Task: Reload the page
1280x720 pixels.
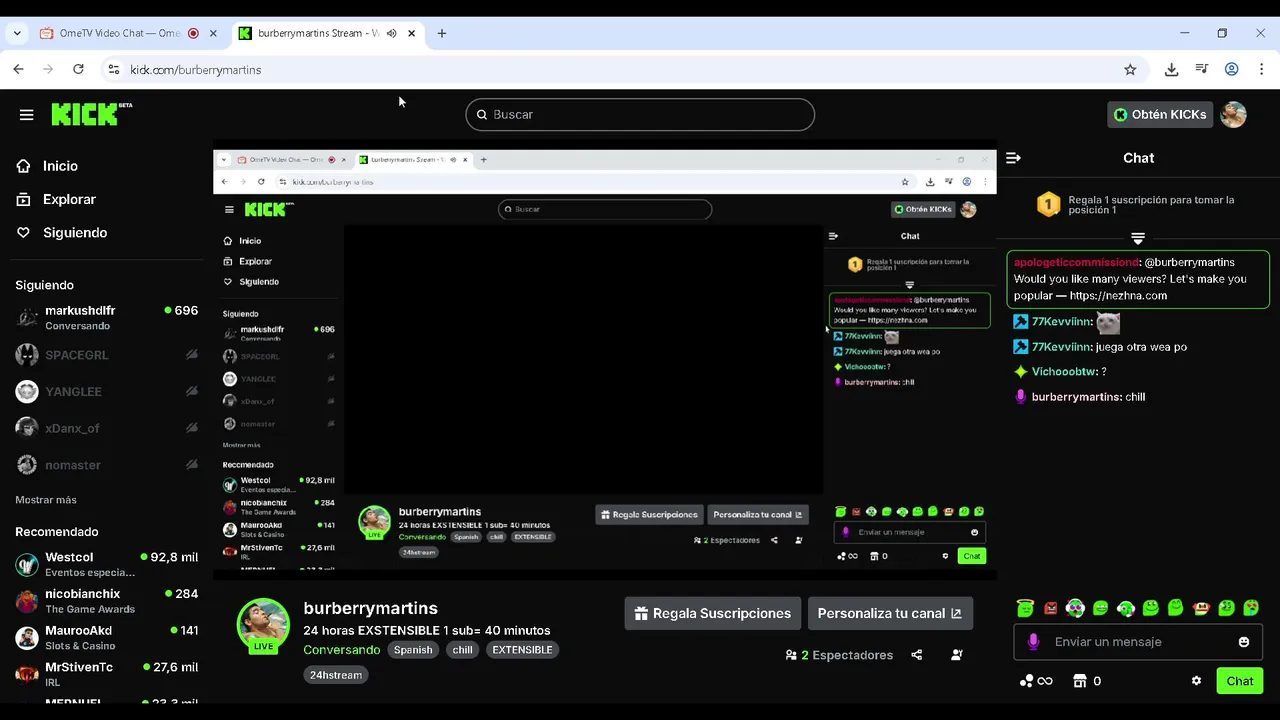Action: click(x=78, y=69)
